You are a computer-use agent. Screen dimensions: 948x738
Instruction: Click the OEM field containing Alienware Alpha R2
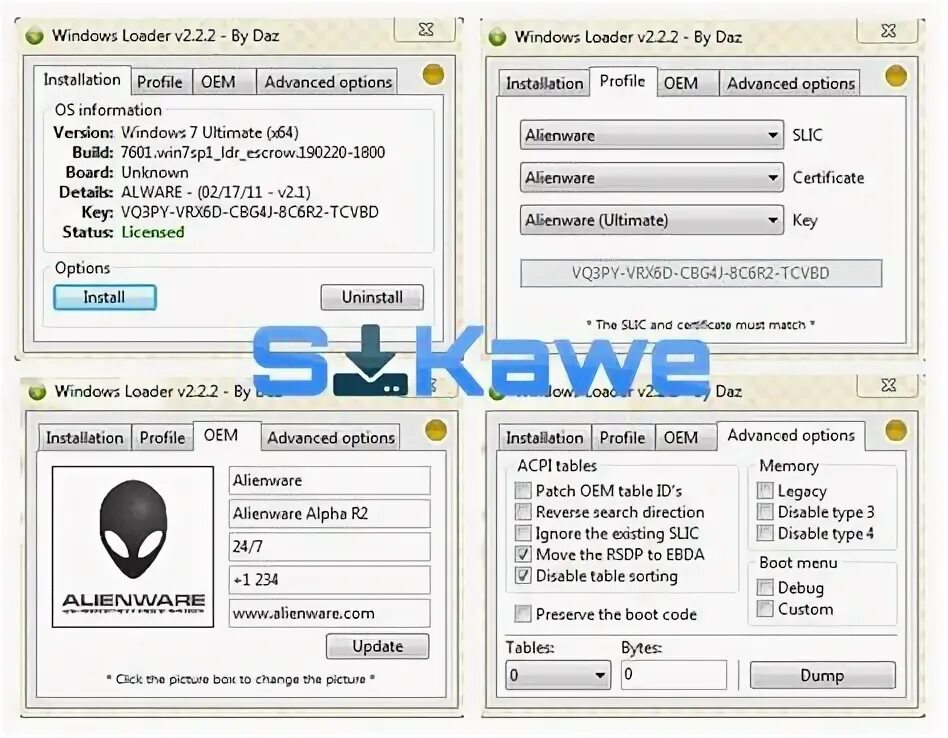tap(330, 514)
